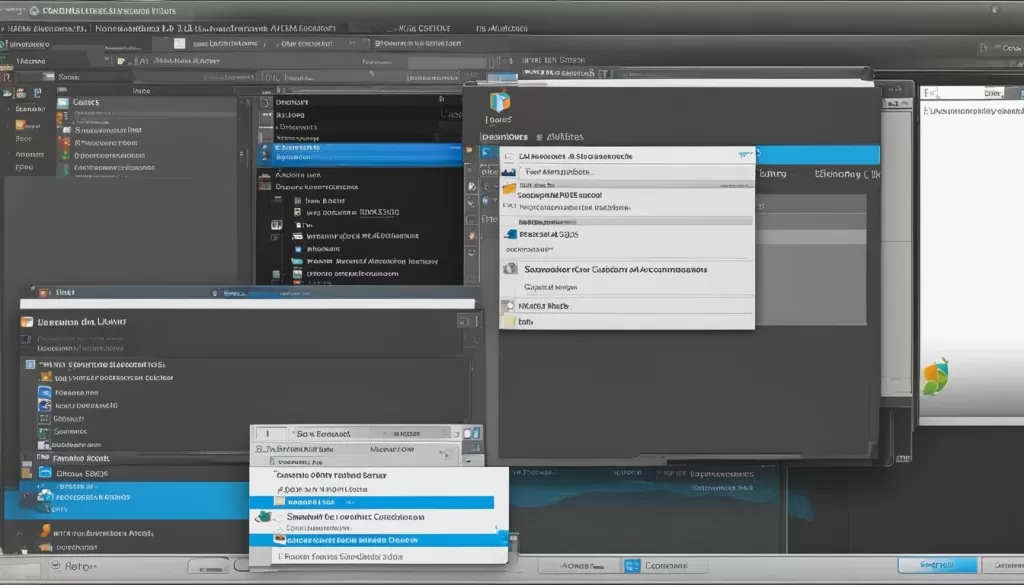Click the orange-and-blue cube icon in the dark dialog

(500, 103)
